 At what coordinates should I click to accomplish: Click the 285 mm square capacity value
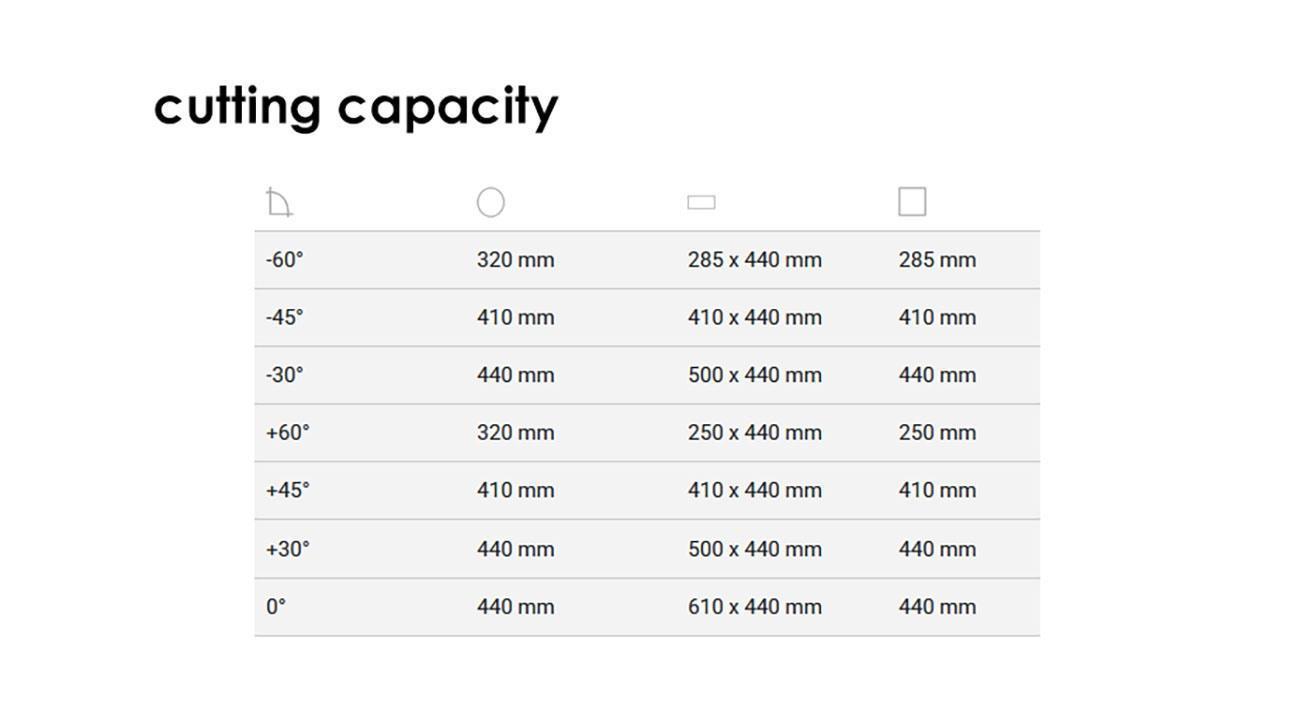click(937, 260)
